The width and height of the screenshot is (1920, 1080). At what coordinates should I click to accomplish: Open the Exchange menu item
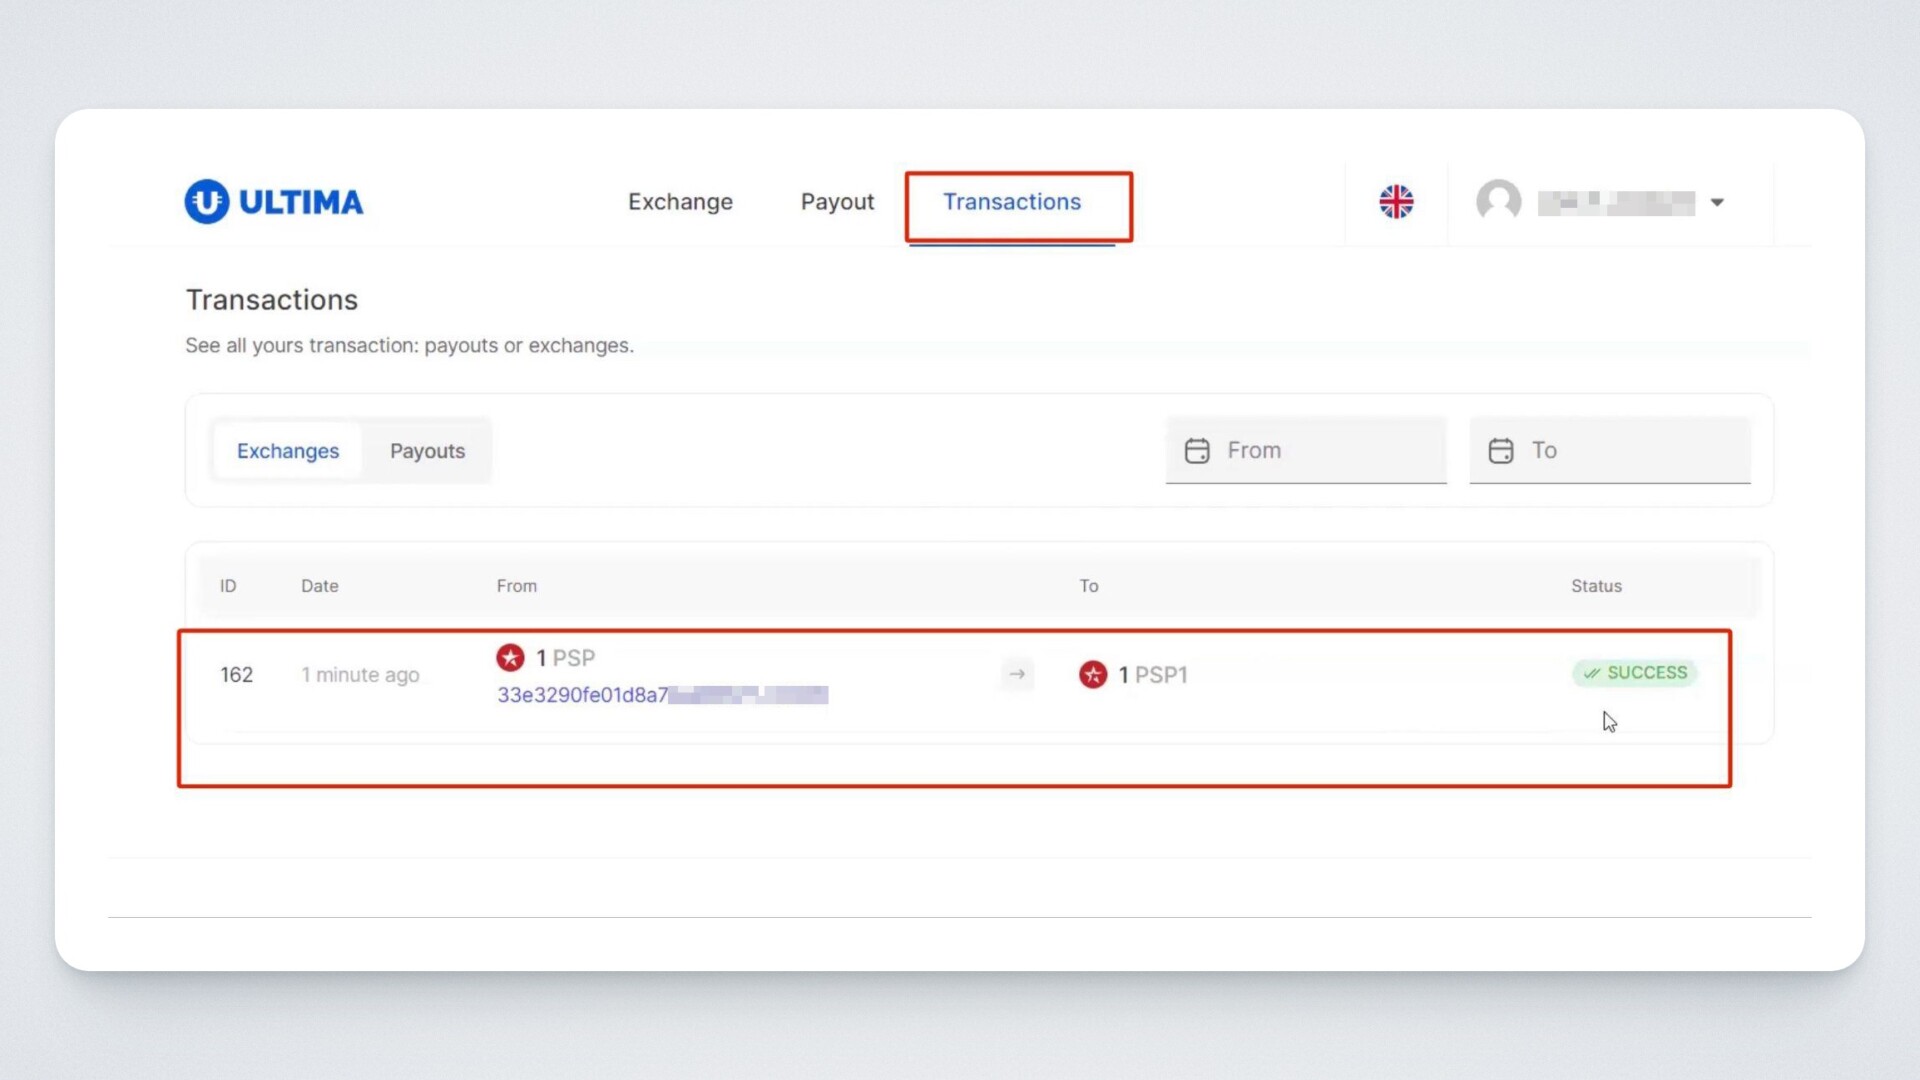click(x=680, y=202)
